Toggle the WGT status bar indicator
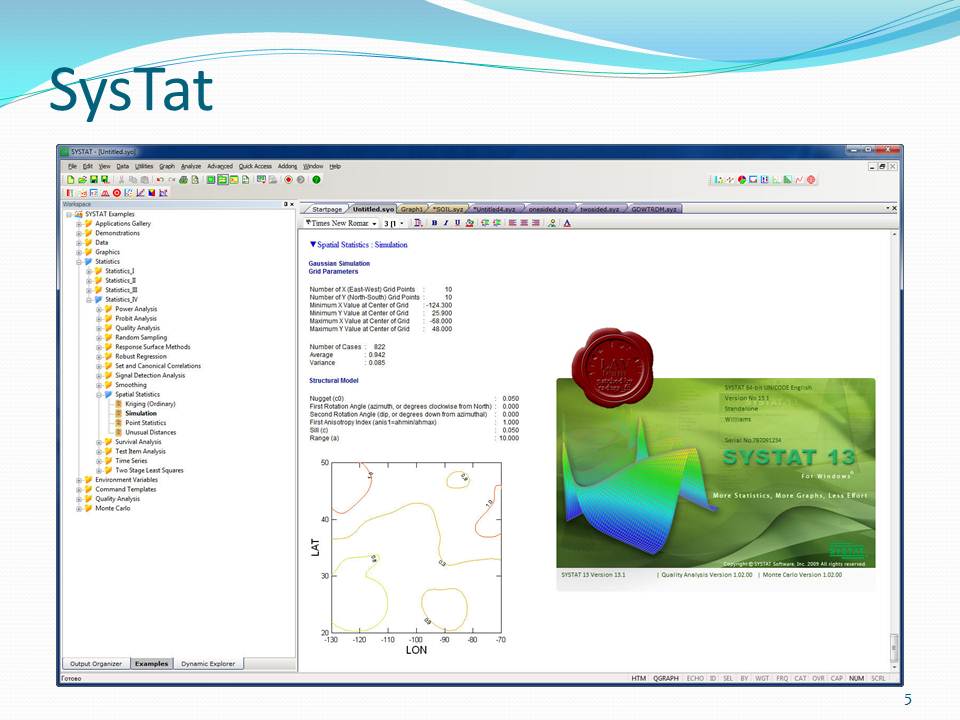This screenshot has width=960, height=720. pyautogui.click(x=762, y=678)
